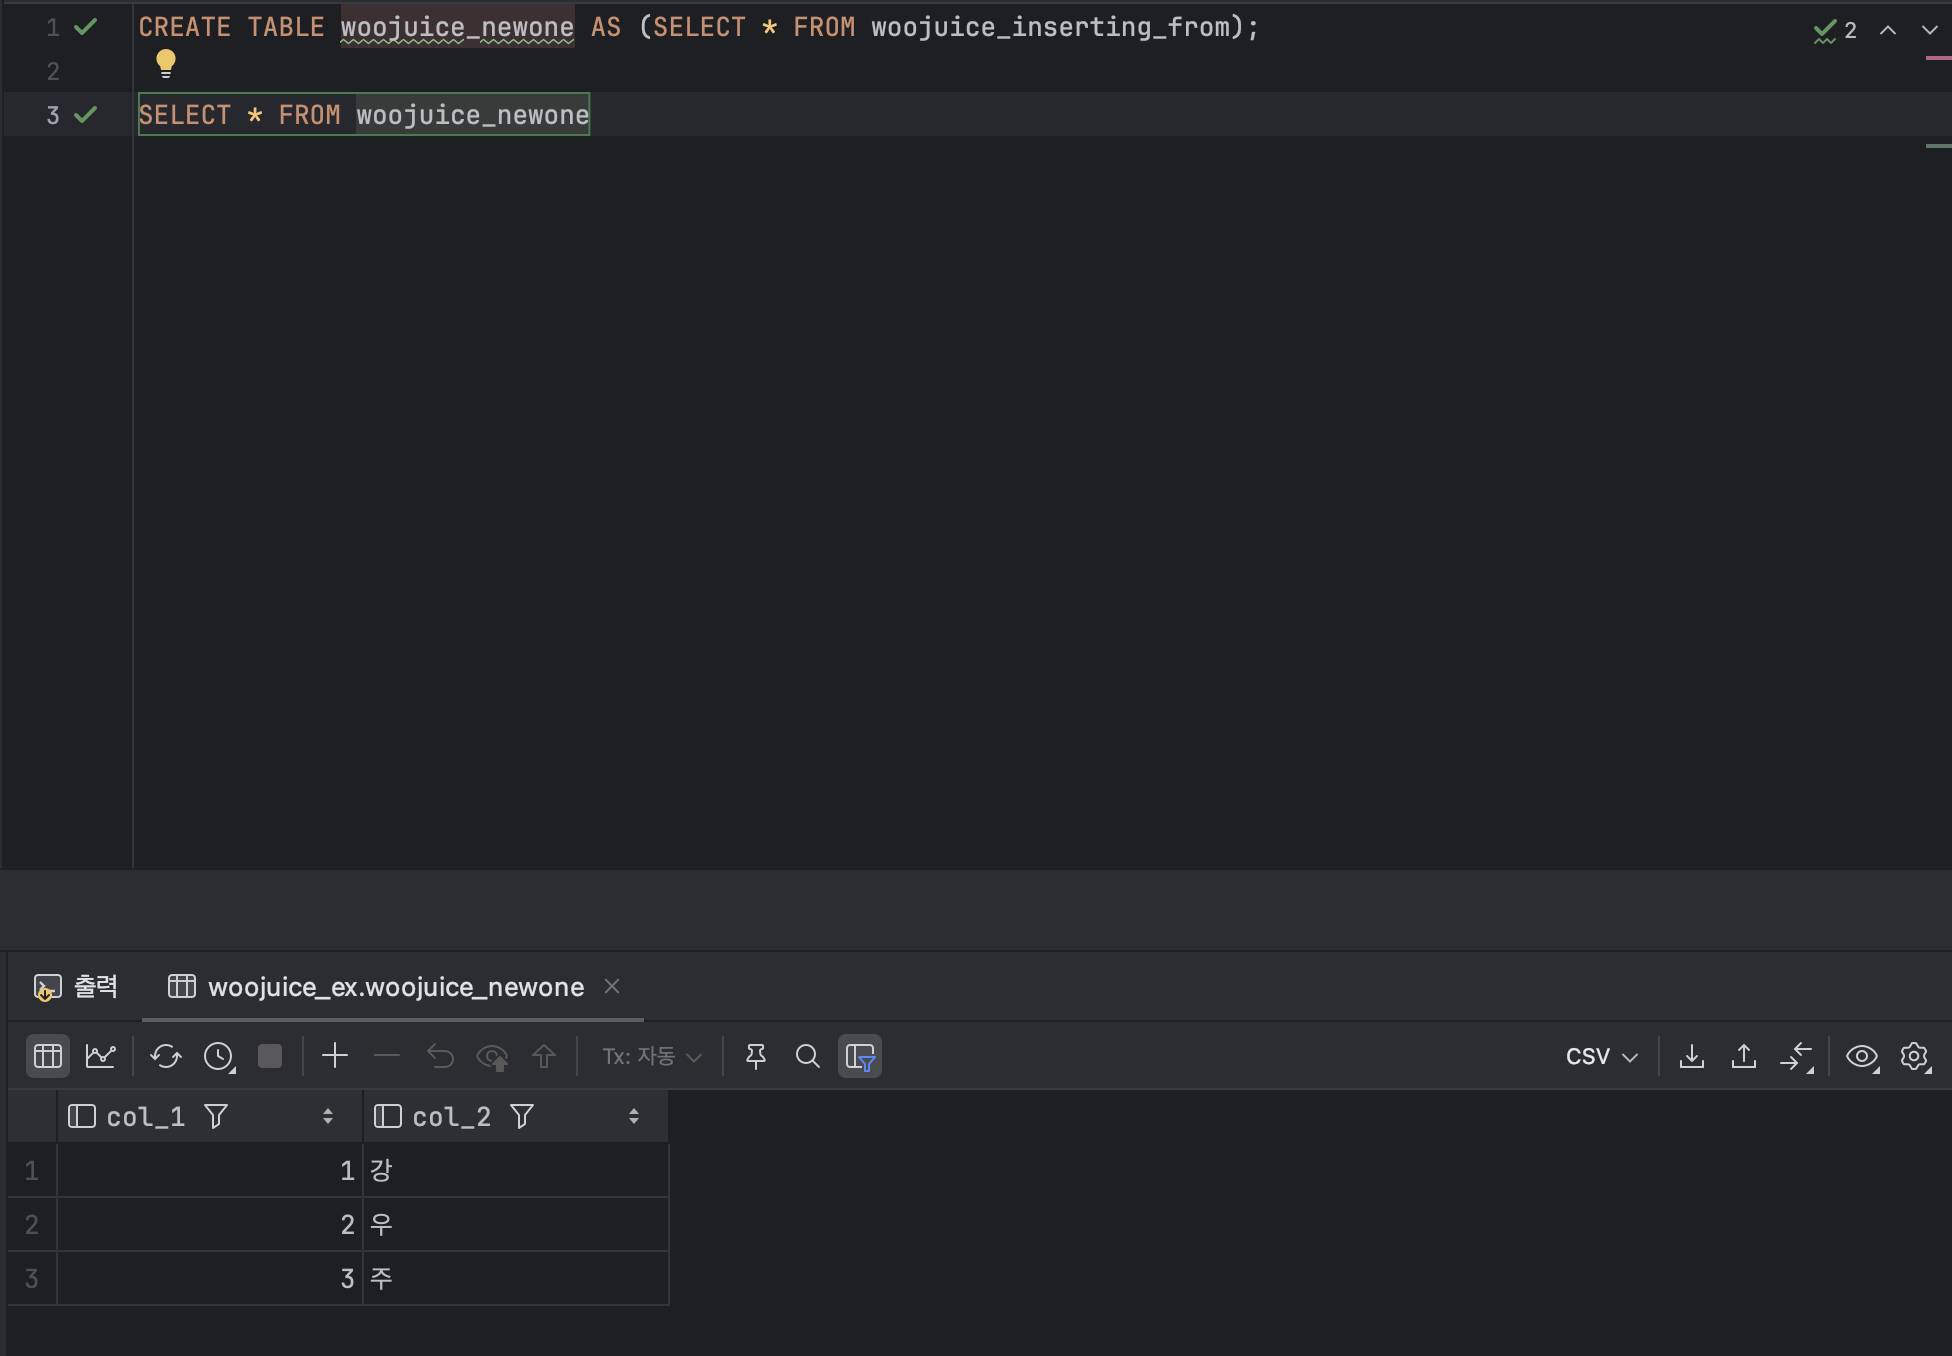
Task: Add a new row with plus
Action: [x=335, y=1056]
